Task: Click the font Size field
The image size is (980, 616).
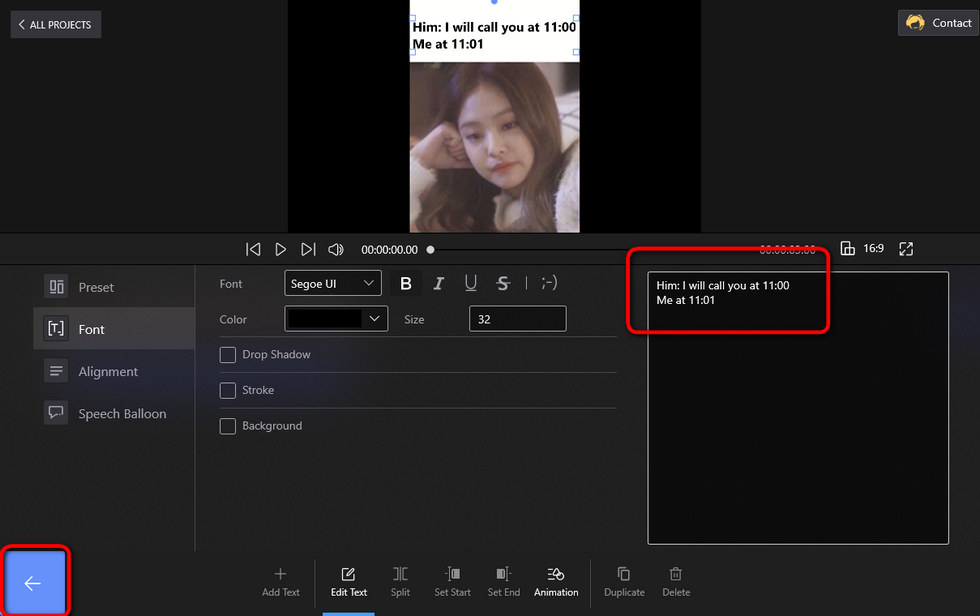Action: point(518,319)
